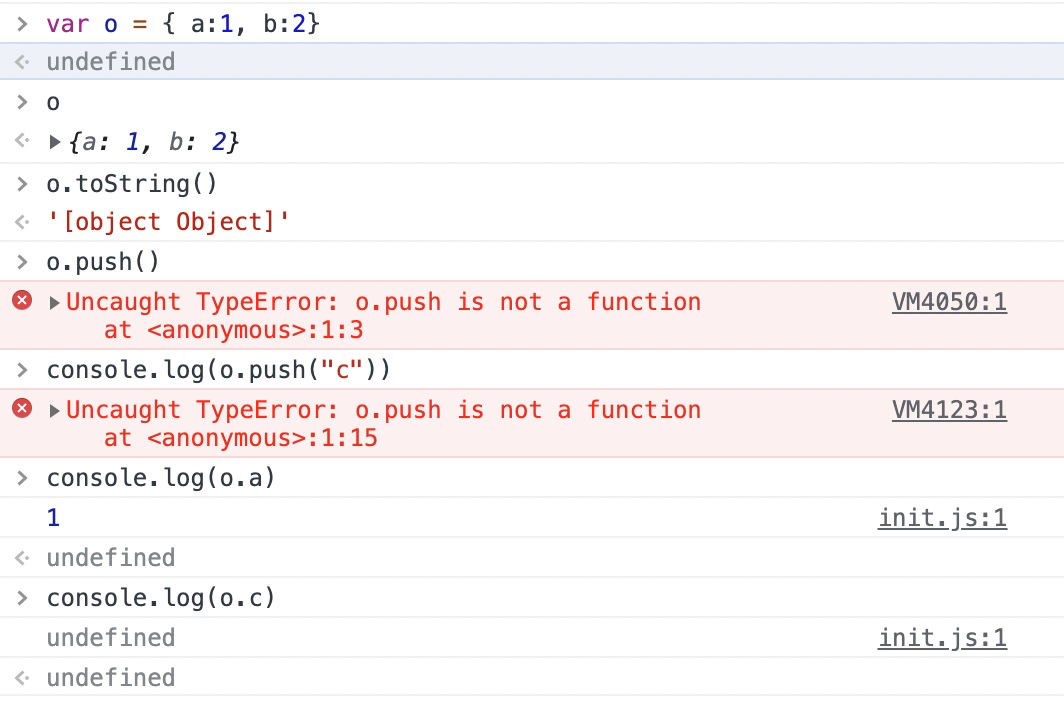Screen dimensions: 1064x704
Task: Click input chevron beside console.log(o.c)
Action: click(x=22, y=598)
